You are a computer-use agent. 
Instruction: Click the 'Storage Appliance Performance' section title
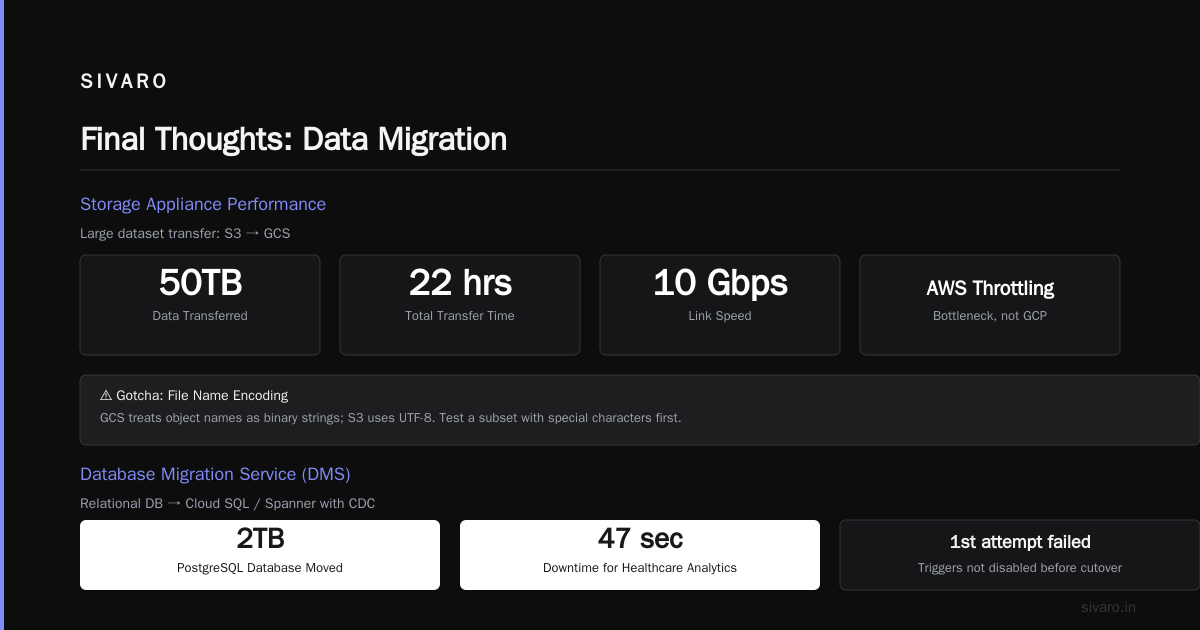pyautogui.click(x=203, y=204)
